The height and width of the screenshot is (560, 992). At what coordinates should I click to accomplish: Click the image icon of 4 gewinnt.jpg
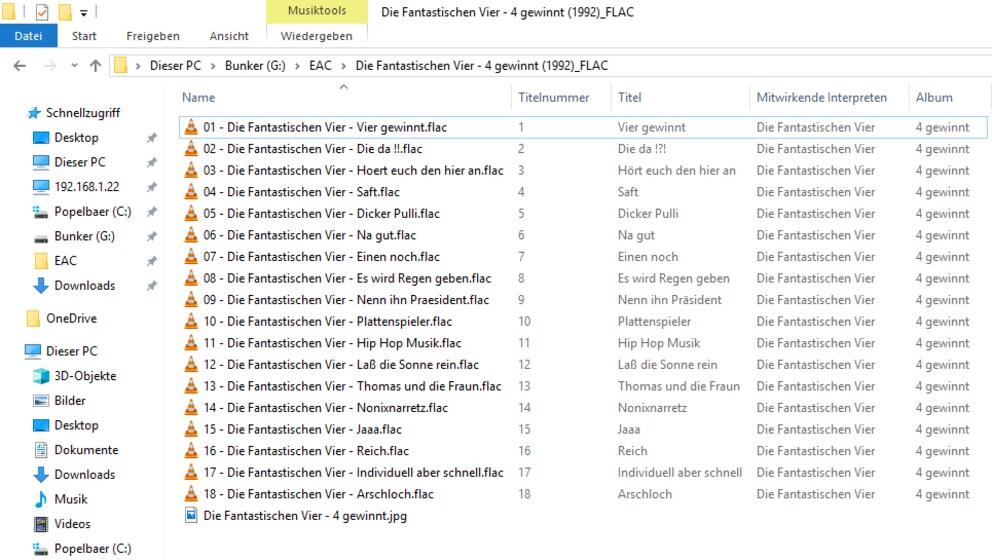(191, 515)
